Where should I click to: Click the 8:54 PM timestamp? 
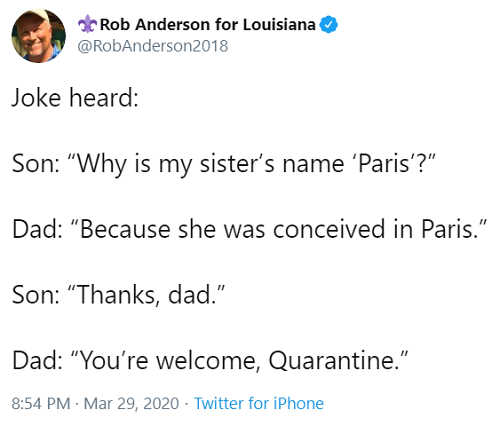click(41, 404)
